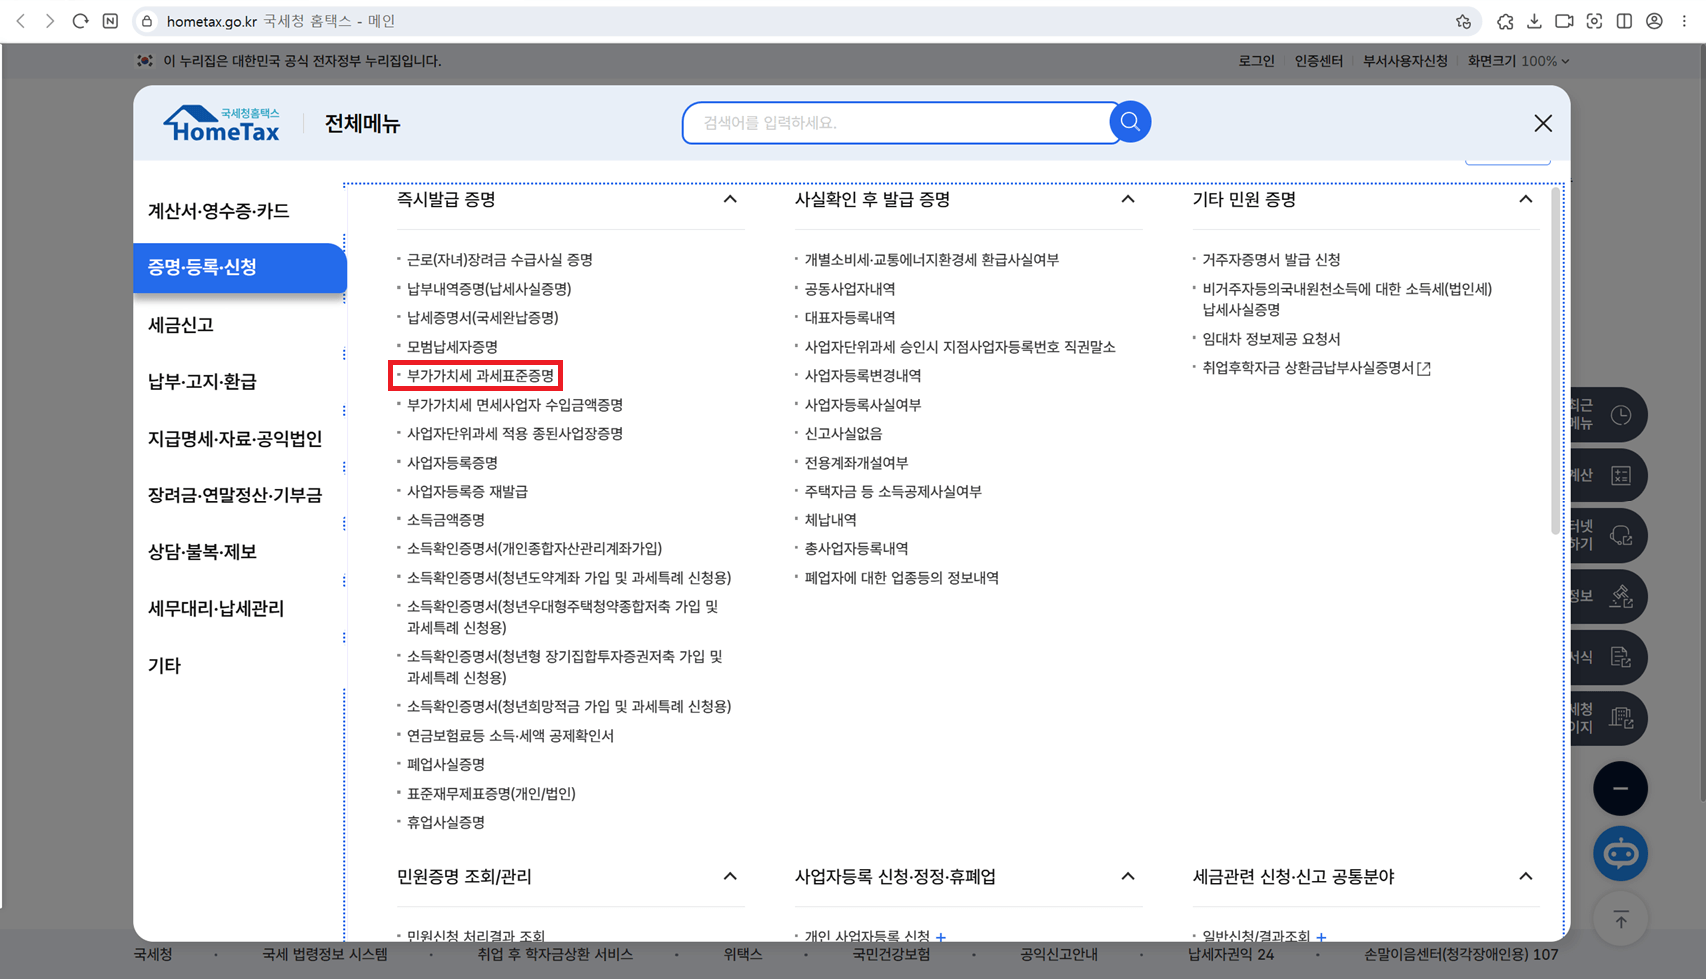Click the search magnifier in the search bar
This screenshot has height=979, width=1706.
[1130, 122]
